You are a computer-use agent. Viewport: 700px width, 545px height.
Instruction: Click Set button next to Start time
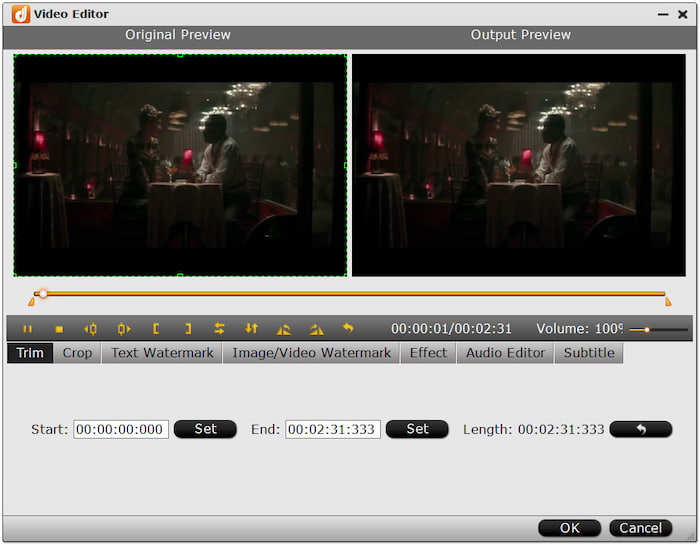tap(205, 429)
